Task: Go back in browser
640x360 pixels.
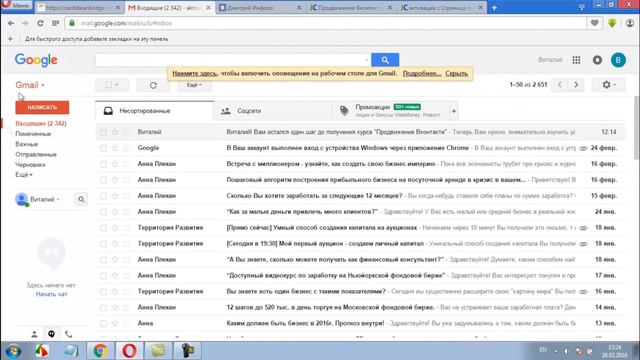Action: pos(11,23)
